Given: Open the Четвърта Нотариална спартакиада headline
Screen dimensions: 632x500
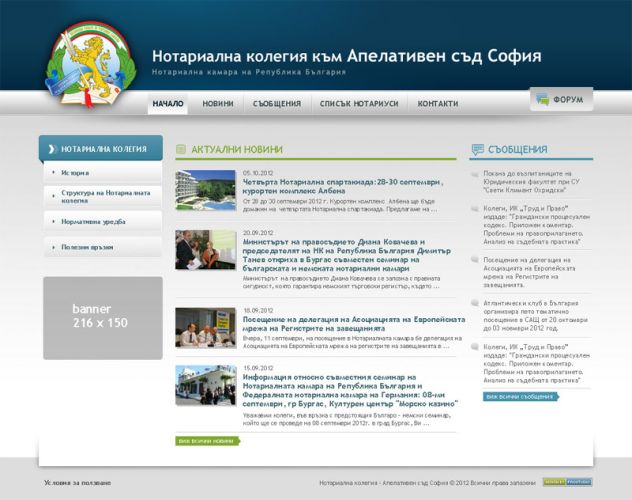Looking at the screenshot, I should [343, 186].
